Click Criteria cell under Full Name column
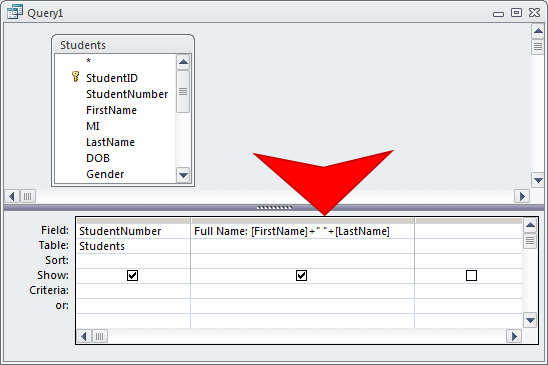 click(302, 291)
